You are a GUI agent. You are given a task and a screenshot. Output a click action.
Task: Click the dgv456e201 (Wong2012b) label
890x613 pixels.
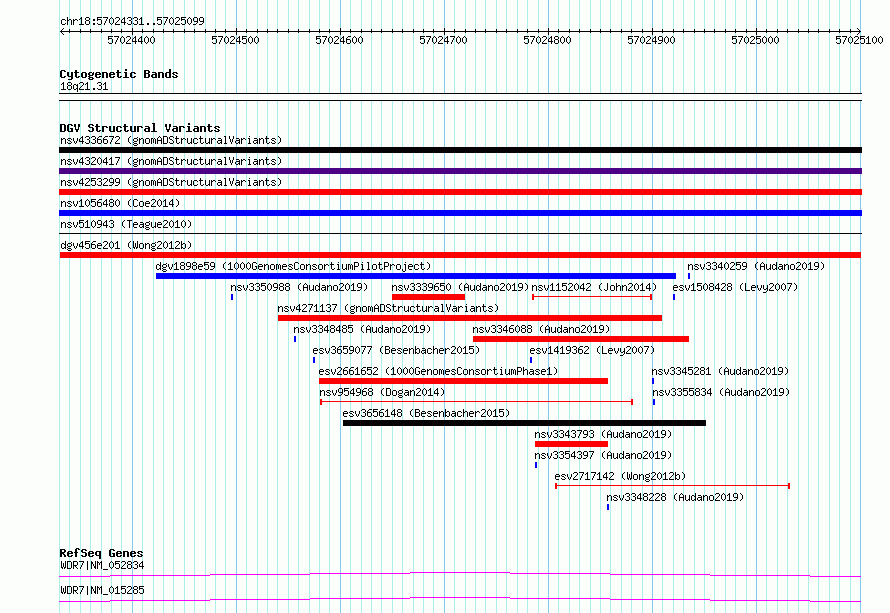click(126, 245)
